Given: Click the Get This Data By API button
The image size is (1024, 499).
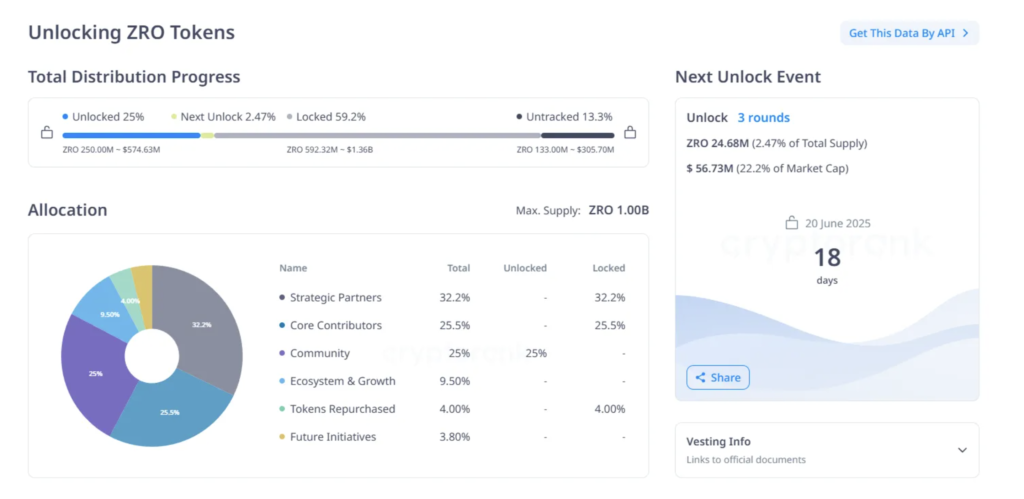Looking at the screenshot, I should point(909,33).
